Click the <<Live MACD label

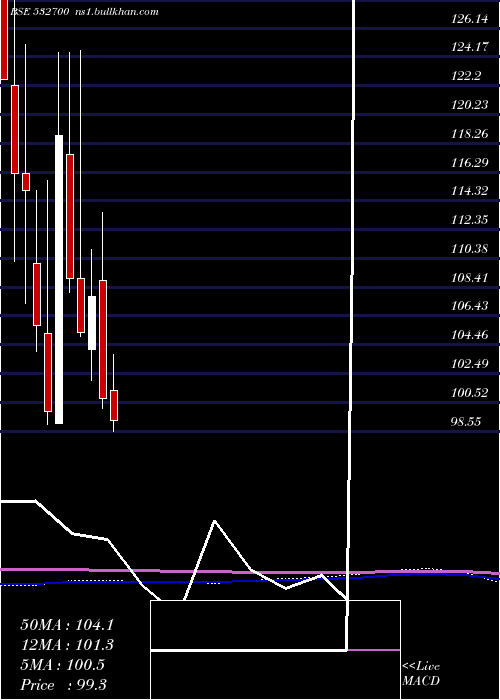coord(421,674)
